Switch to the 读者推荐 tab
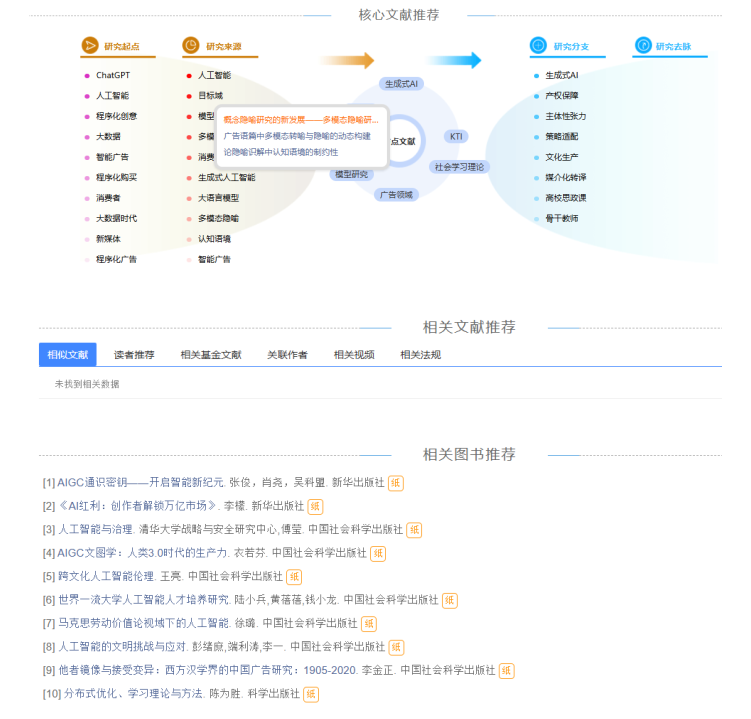This screenshot has width=751, height=719. point(134,354)
